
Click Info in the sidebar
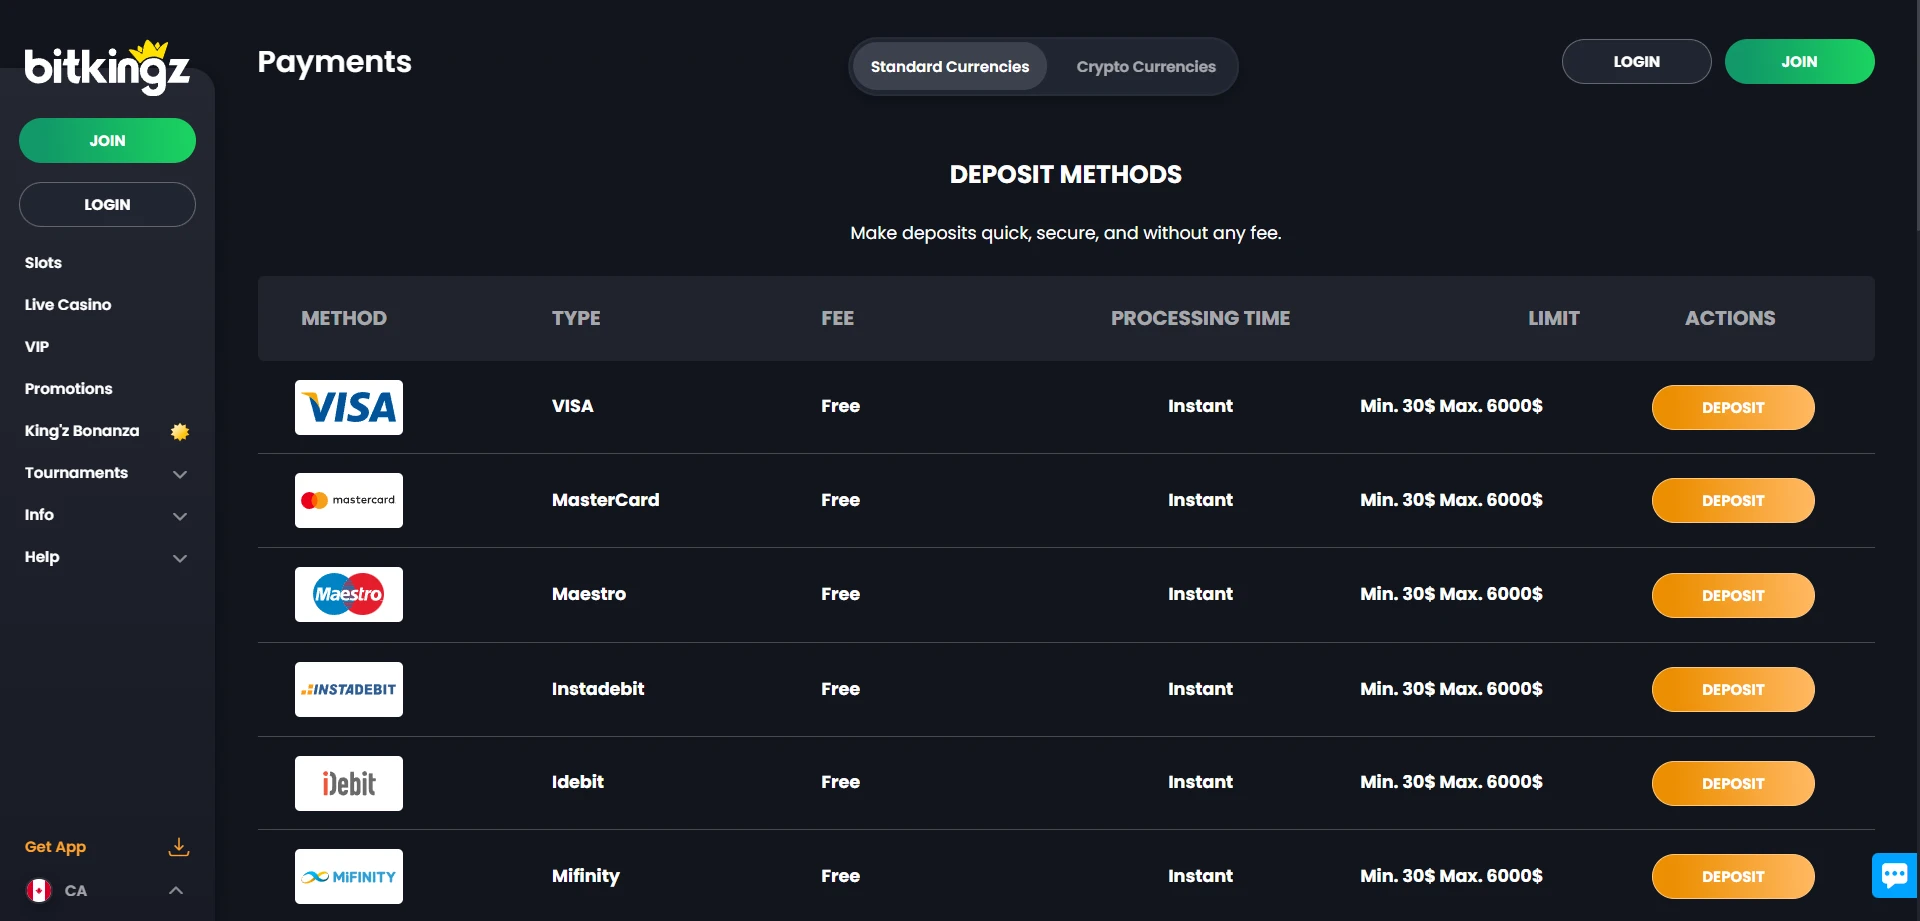pos(39,514)
